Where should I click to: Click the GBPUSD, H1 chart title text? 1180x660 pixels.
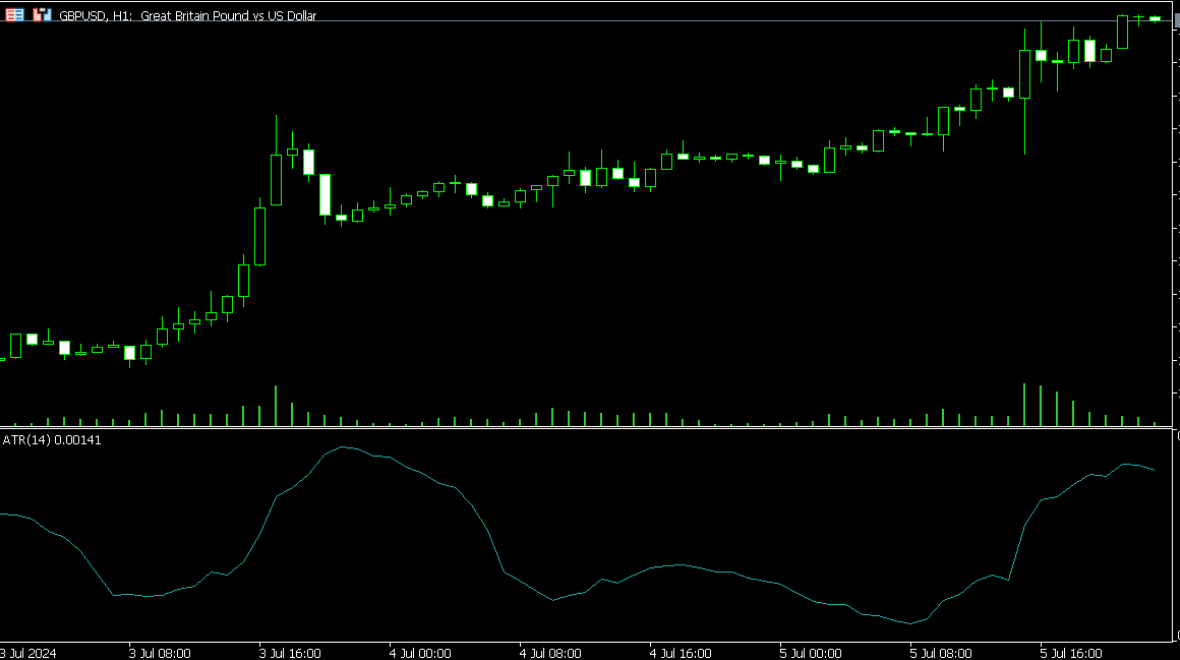pos(188,16)
